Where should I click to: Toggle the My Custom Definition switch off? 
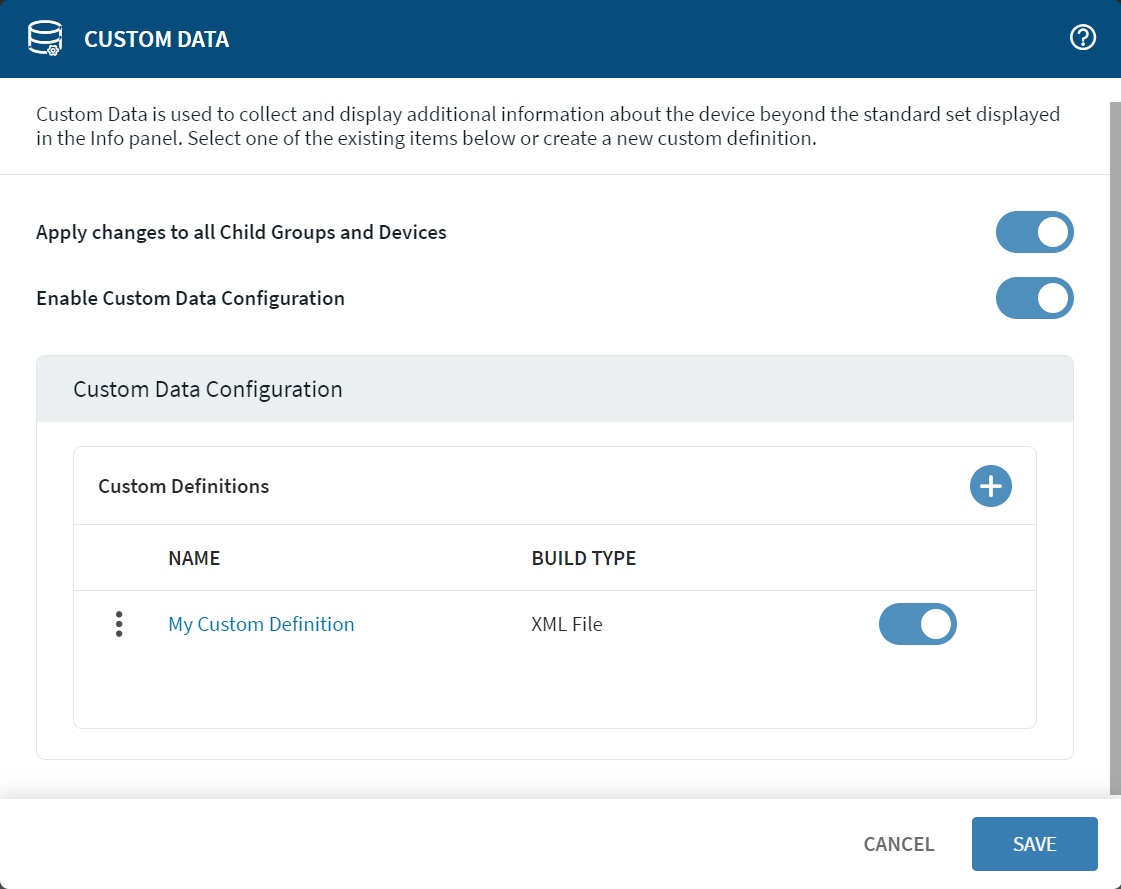(917, 624)
